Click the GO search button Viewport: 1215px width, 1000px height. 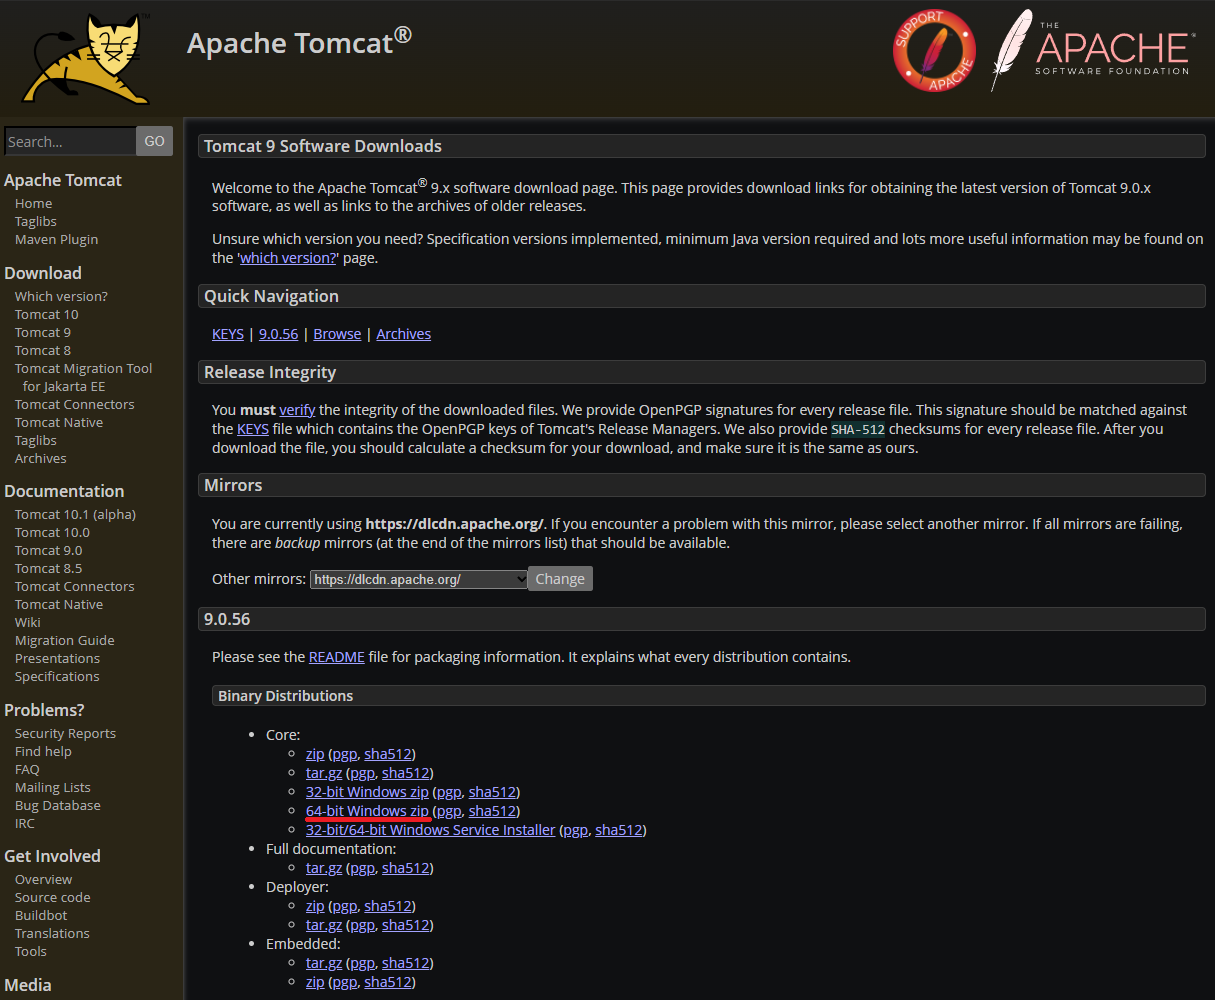(x=154, y=141)
